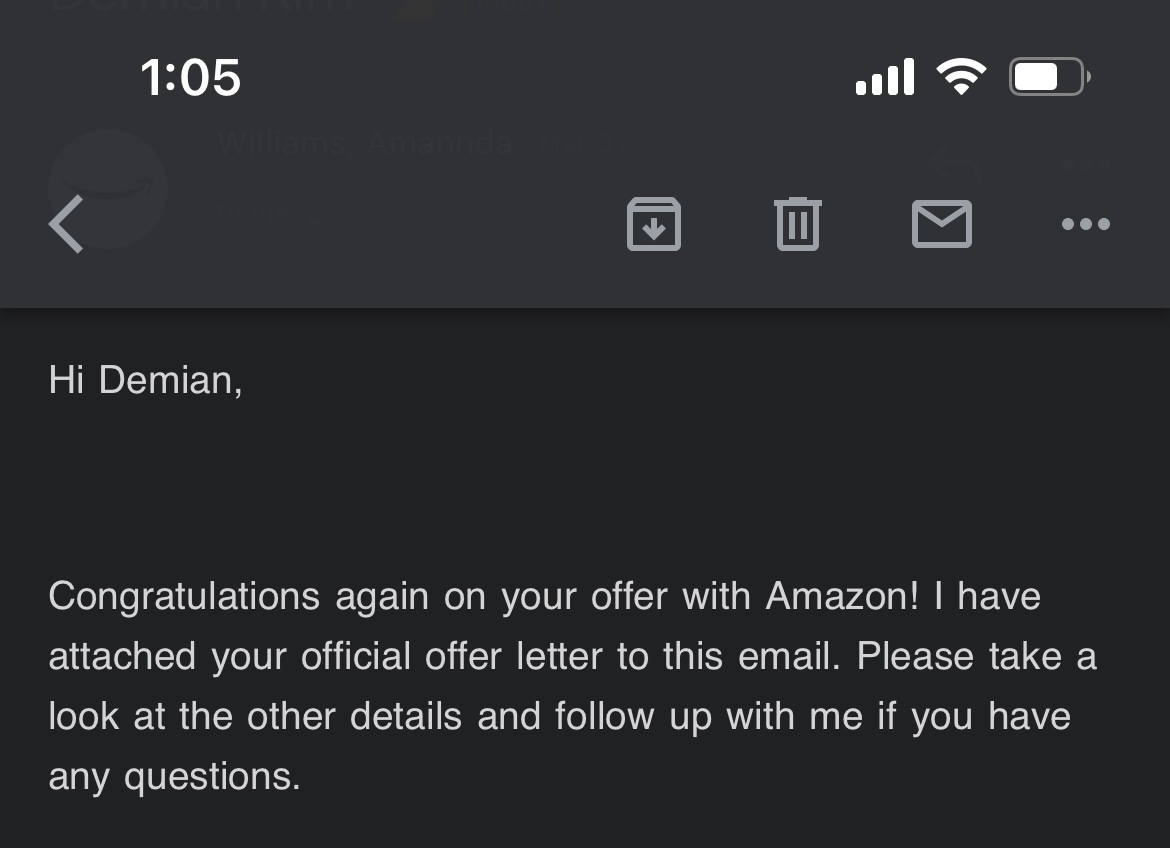Tap the faded Amazon smile sender avatar
The width and height of the screenshot is (1170, 848).
107,188
